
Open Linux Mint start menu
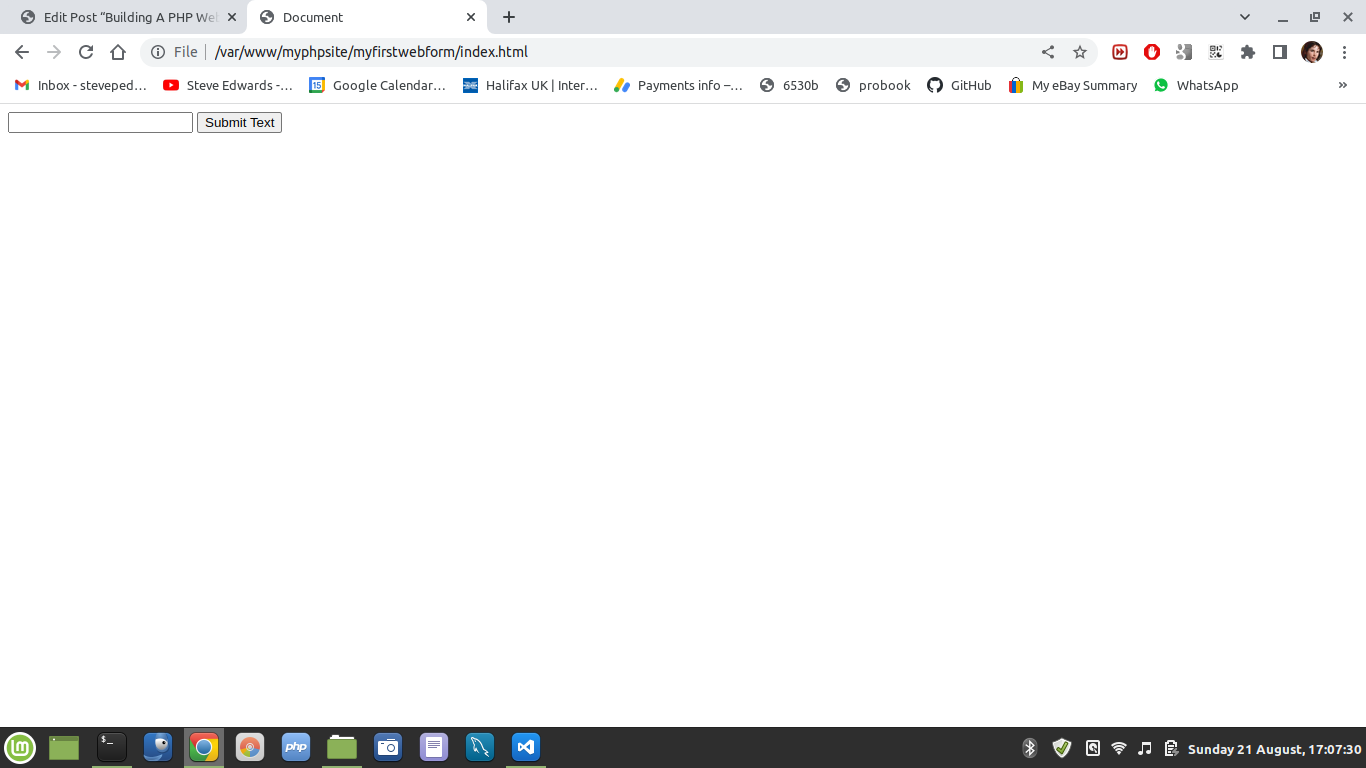coord(20,747)
